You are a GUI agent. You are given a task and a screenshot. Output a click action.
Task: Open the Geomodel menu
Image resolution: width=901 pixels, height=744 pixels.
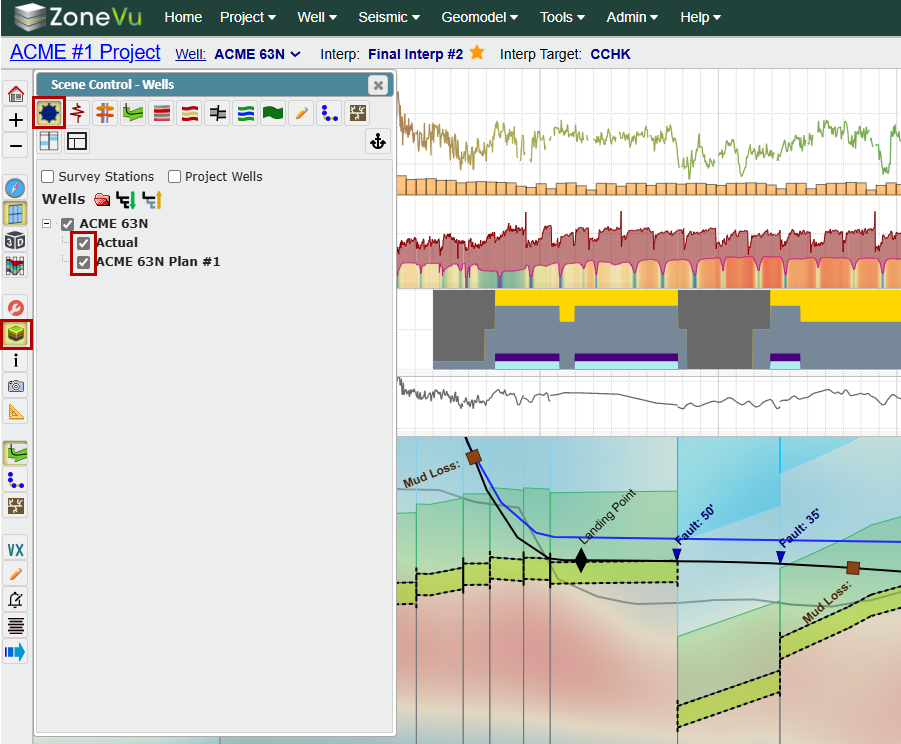[479, 17]
